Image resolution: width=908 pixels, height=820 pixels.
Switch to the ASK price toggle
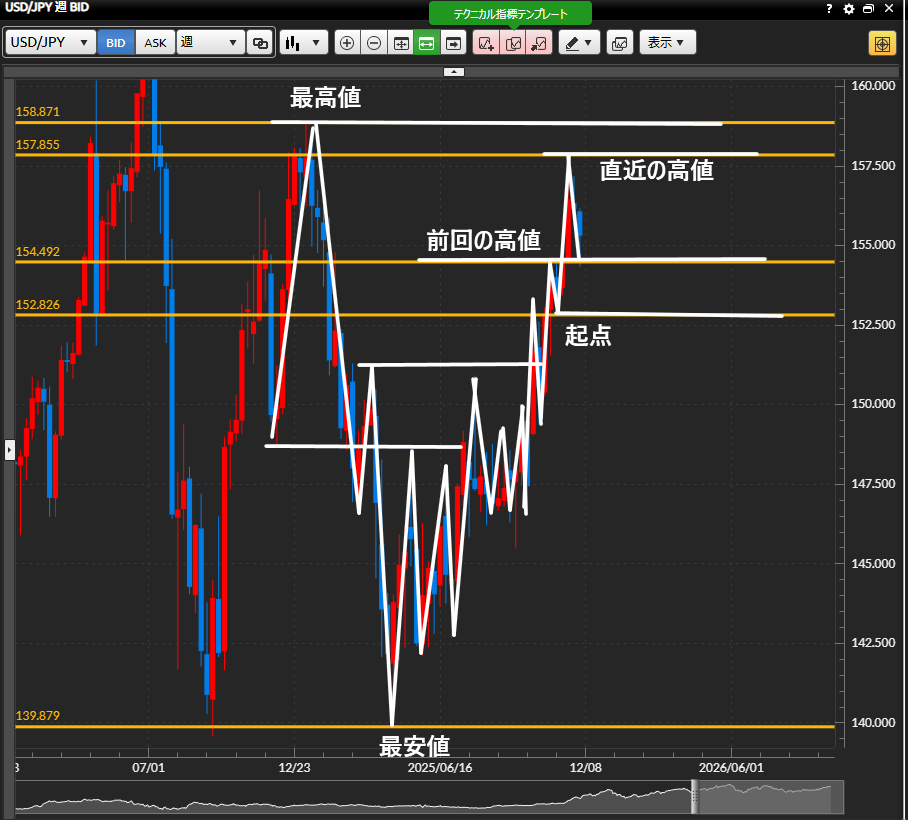click(x=155, y=43)
